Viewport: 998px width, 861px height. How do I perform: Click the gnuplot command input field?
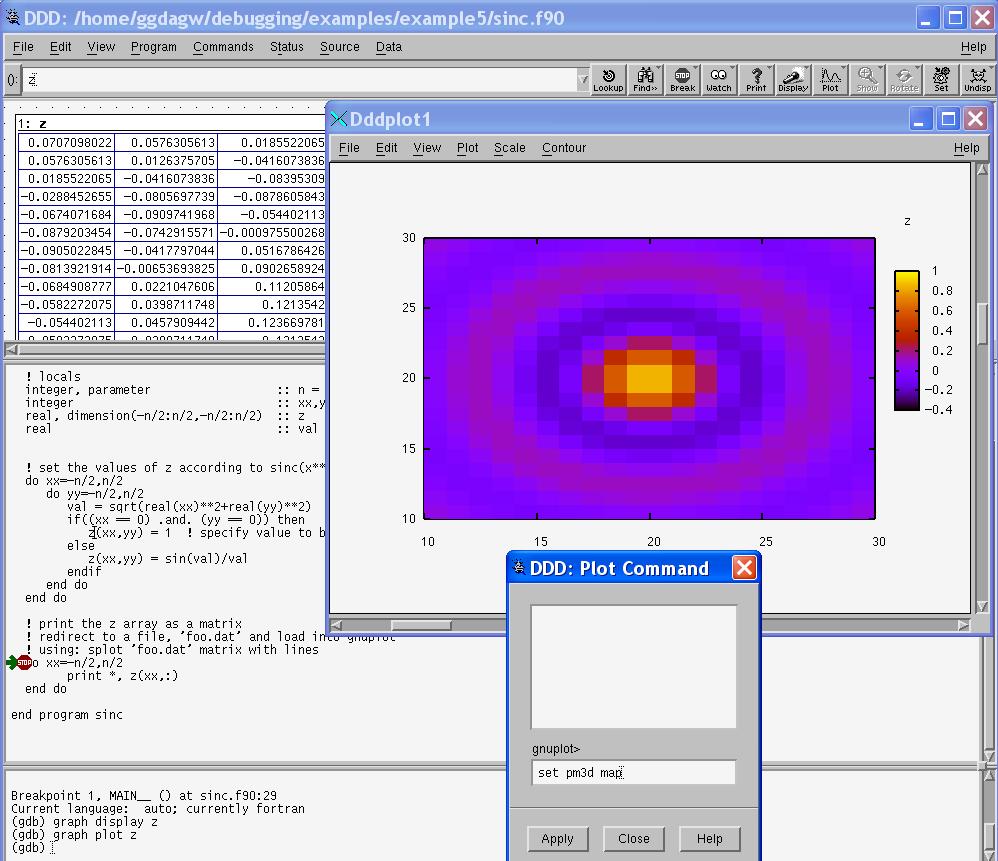tap(633, 772)
